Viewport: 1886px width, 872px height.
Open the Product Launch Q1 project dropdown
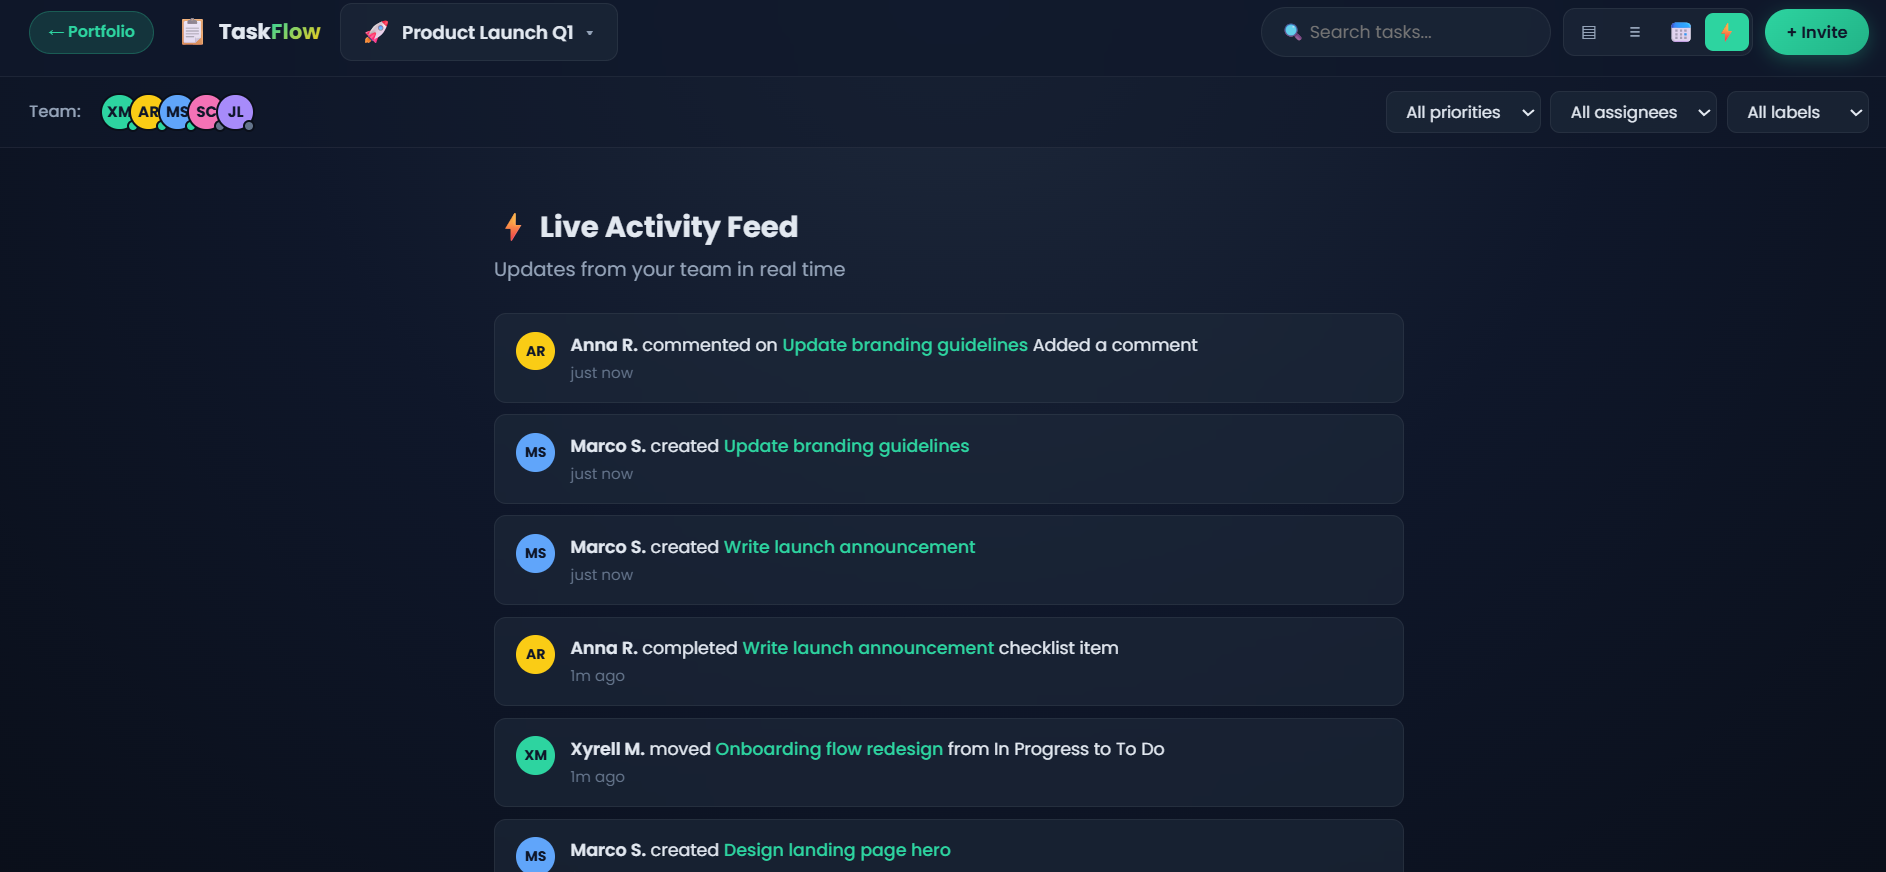479,32
